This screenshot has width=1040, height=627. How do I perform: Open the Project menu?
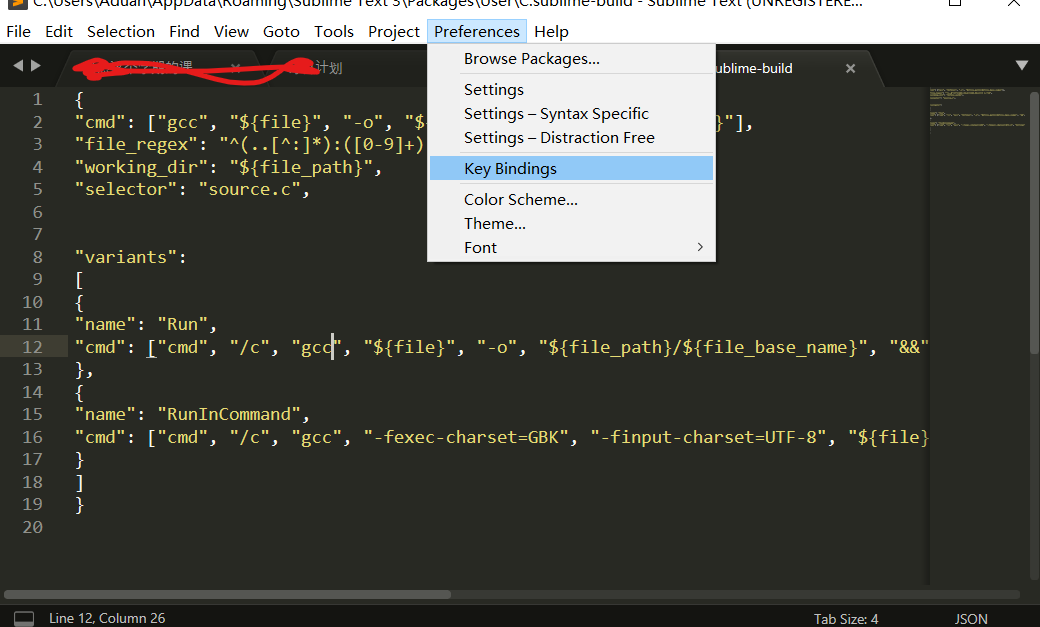click(x=394, y=31)
